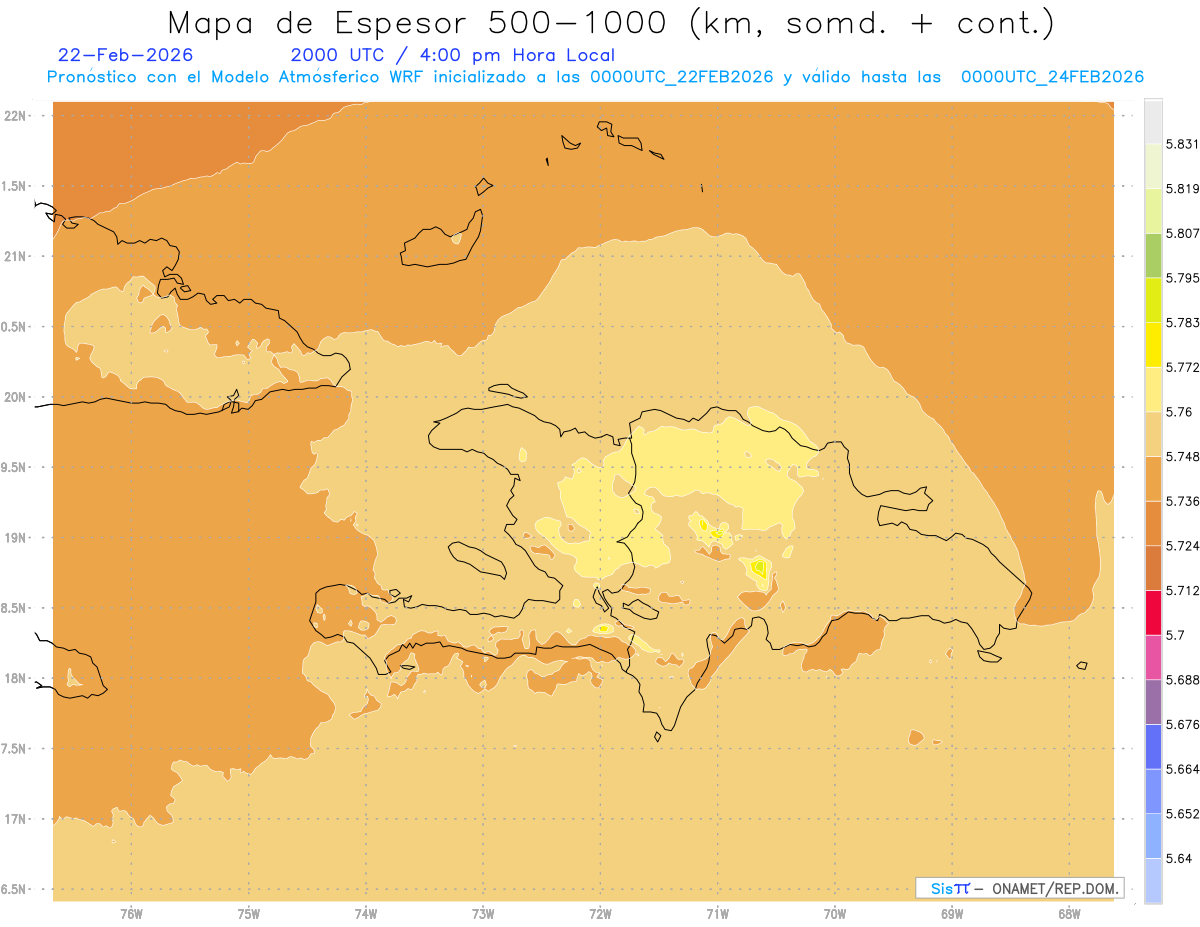Click the legend value '5.819'

click(1182, 188)
